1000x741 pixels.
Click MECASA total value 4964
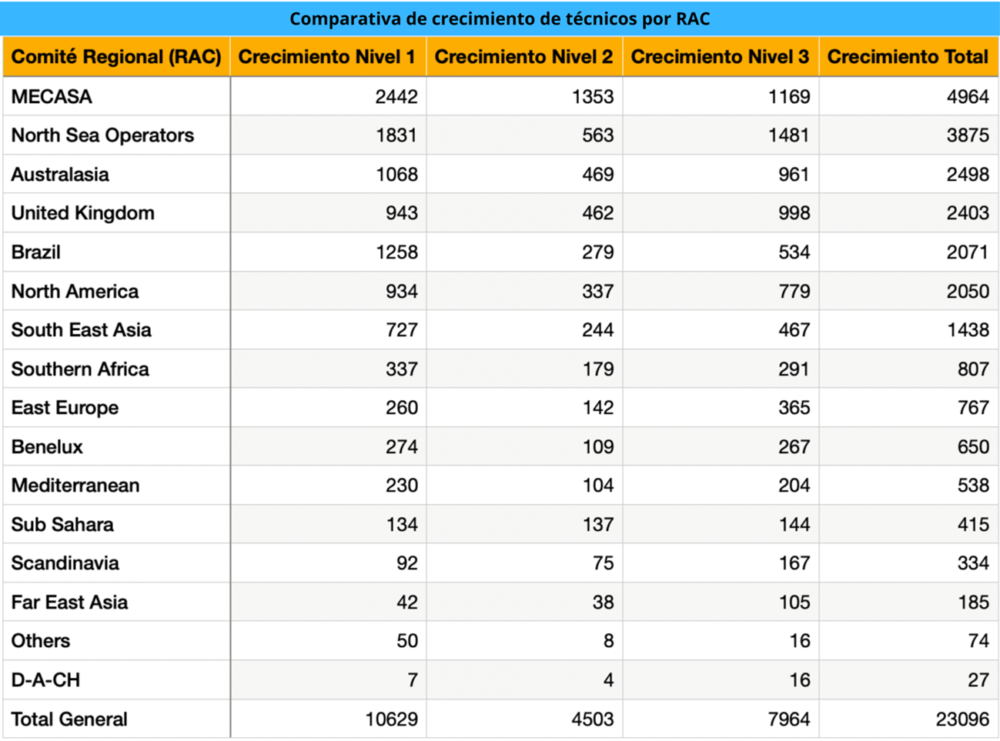tap(968, 96)
